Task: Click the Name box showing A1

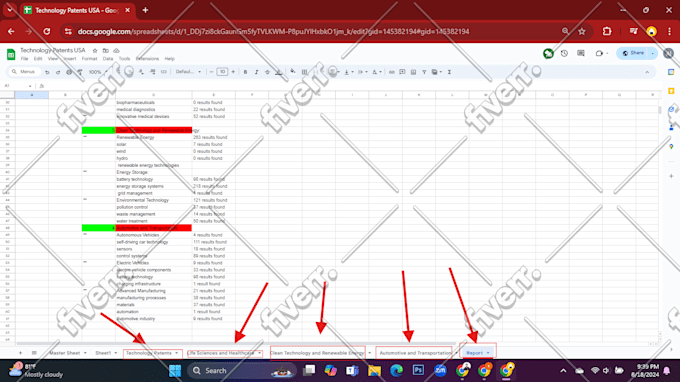Action: (17, 86)
